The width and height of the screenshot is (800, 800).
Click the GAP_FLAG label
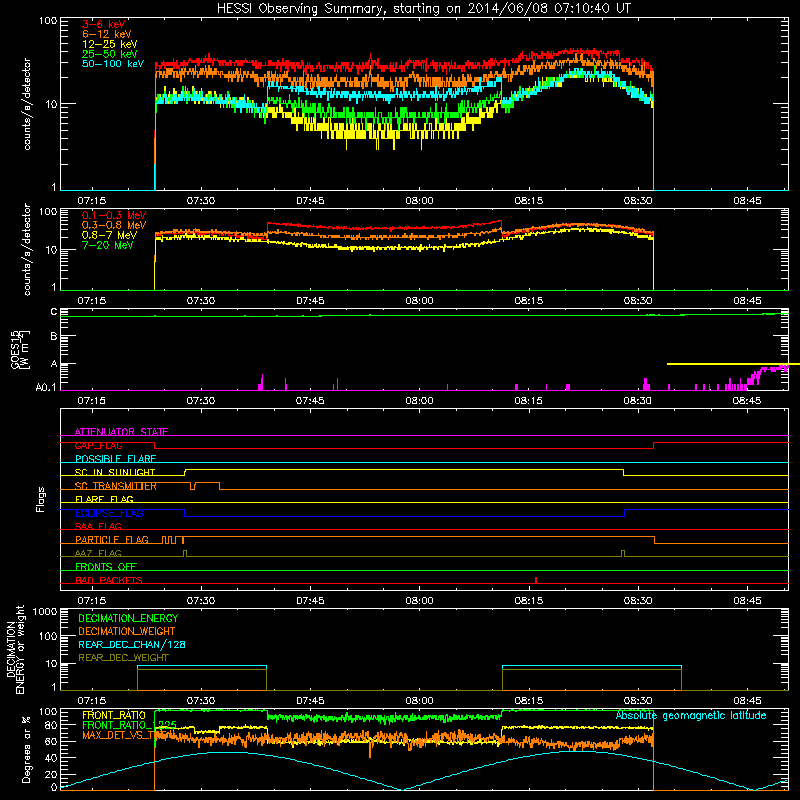tap(98, 445)
